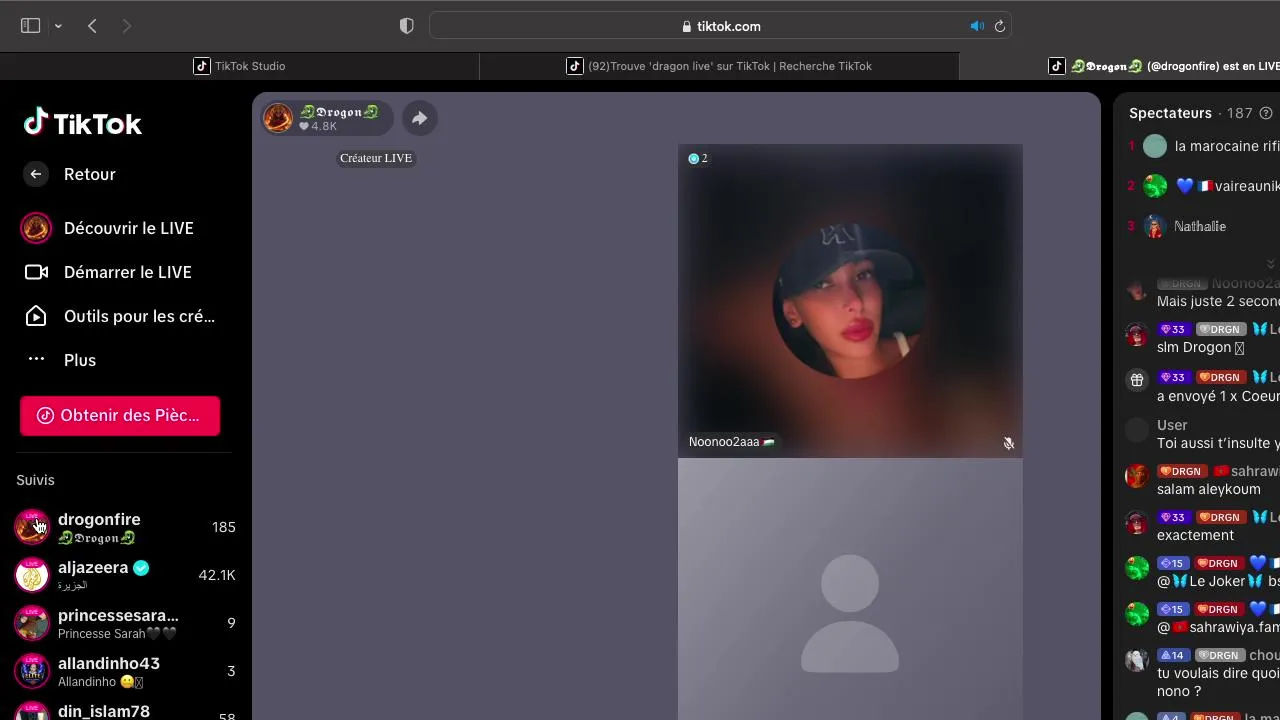Click drogonfire viewer count 185

[224, 527]
